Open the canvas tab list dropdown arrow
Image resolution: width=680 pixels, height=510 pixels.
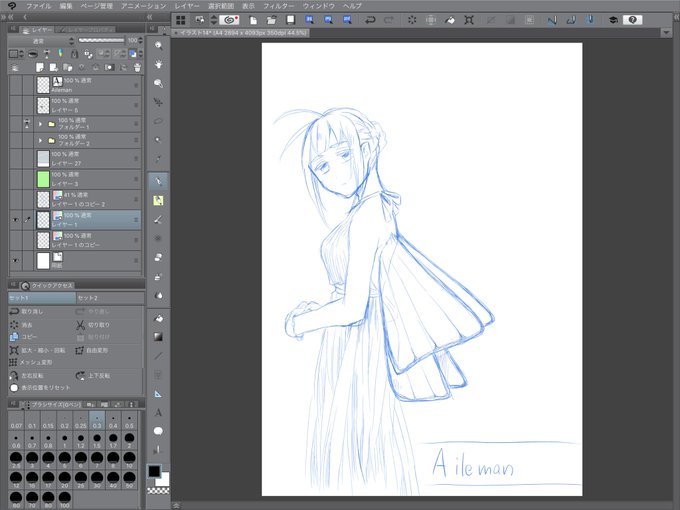click(667, 33)
